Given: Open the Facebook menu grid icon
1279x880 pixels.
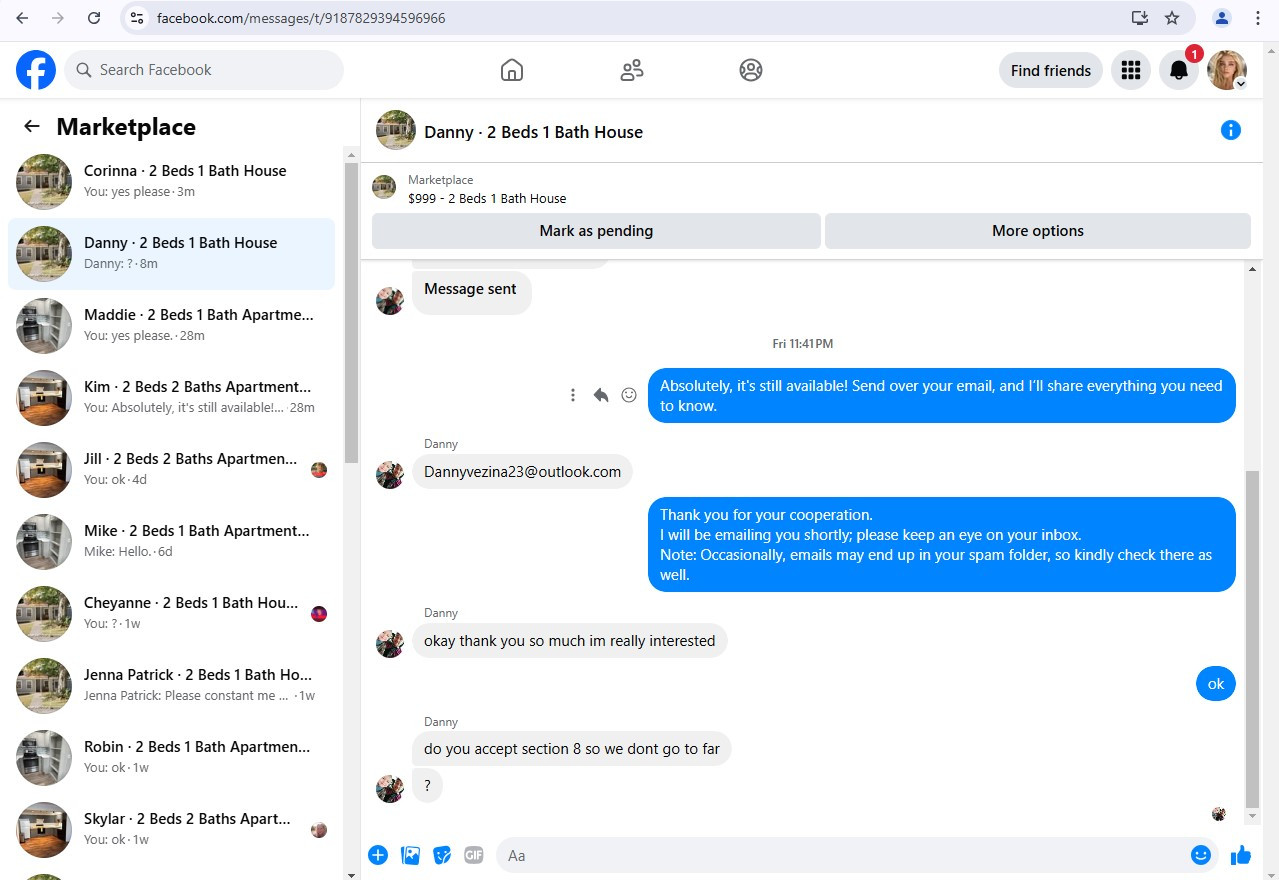Looking at the screenshot, I should 1131,70.
